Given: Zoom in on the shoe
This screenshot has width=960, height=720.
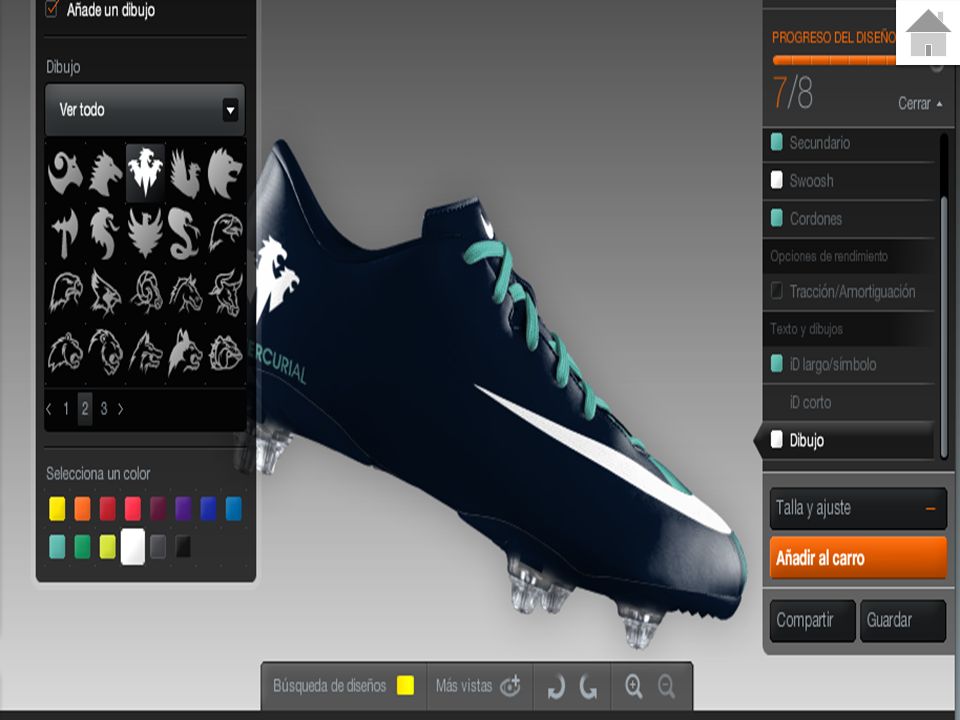Looking at the screenshot, I should pos(634,686).
